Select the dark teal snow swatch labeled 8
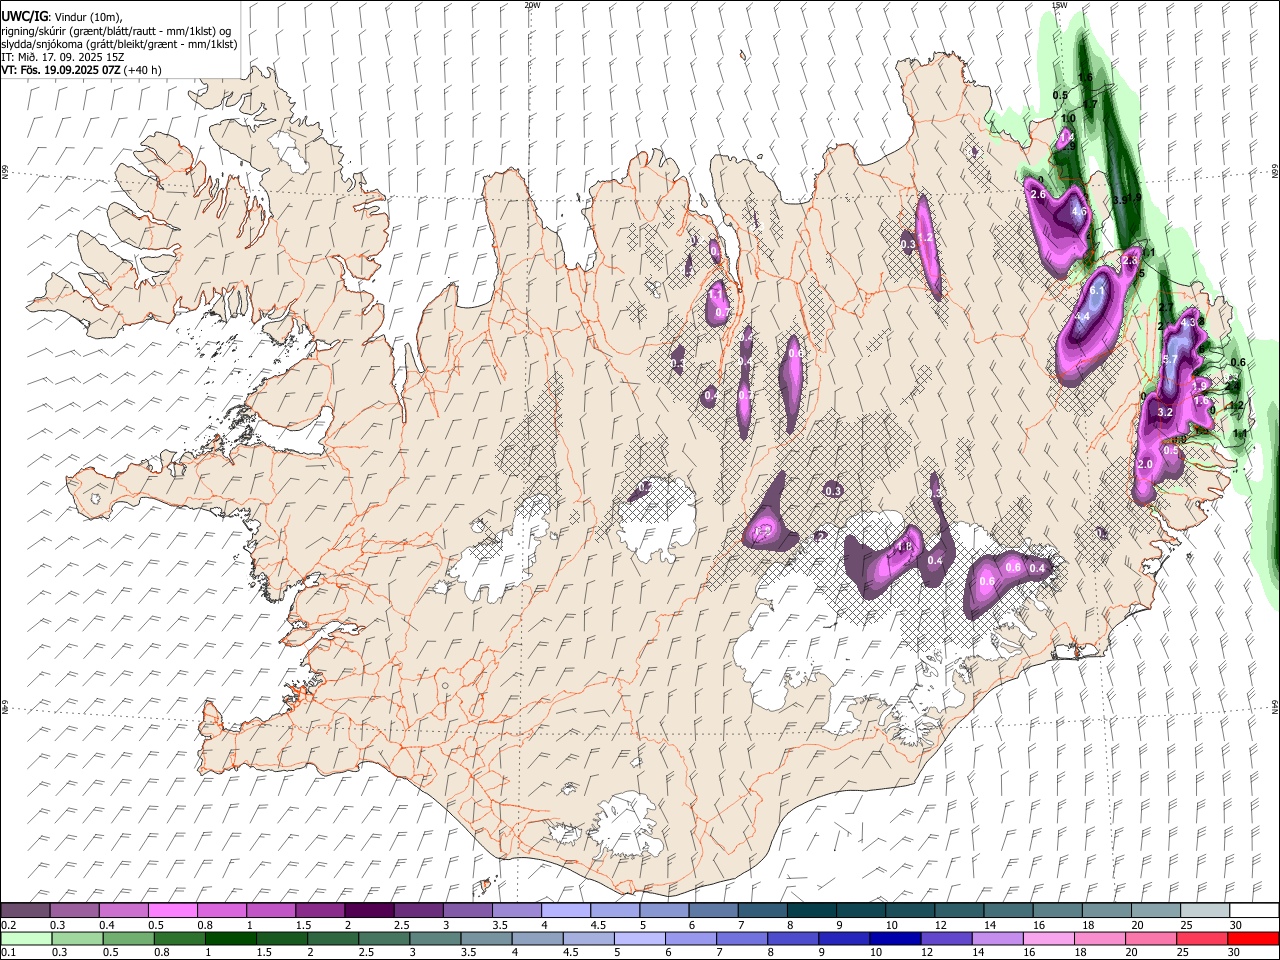The height and width of the screenshot is (960, 1280). pos(811,910)
